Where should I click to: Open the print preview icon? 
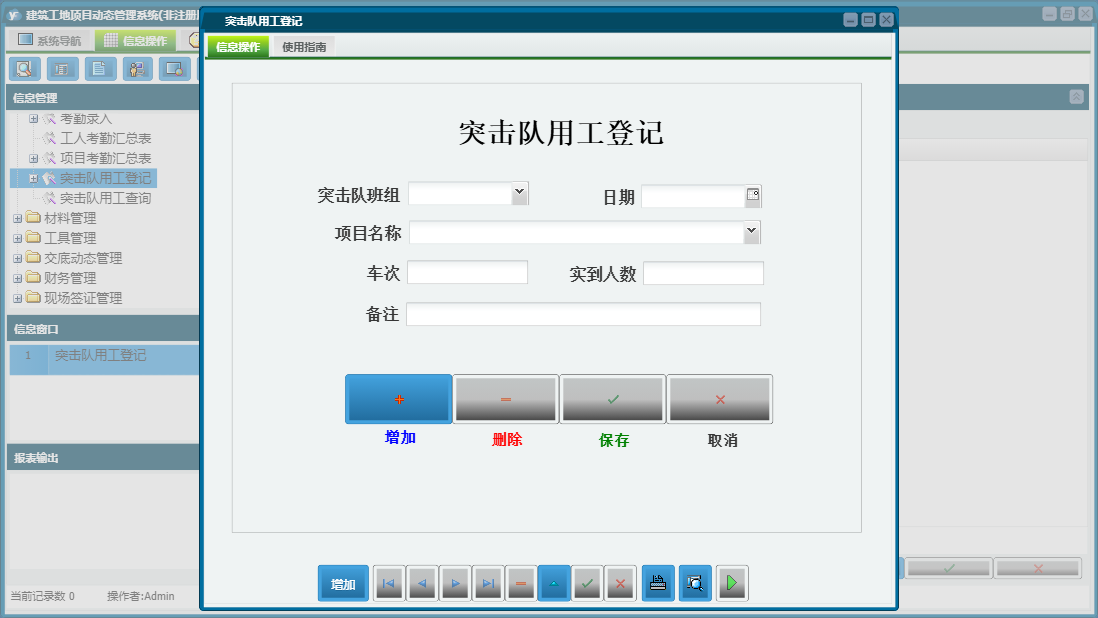coord(695,583)
